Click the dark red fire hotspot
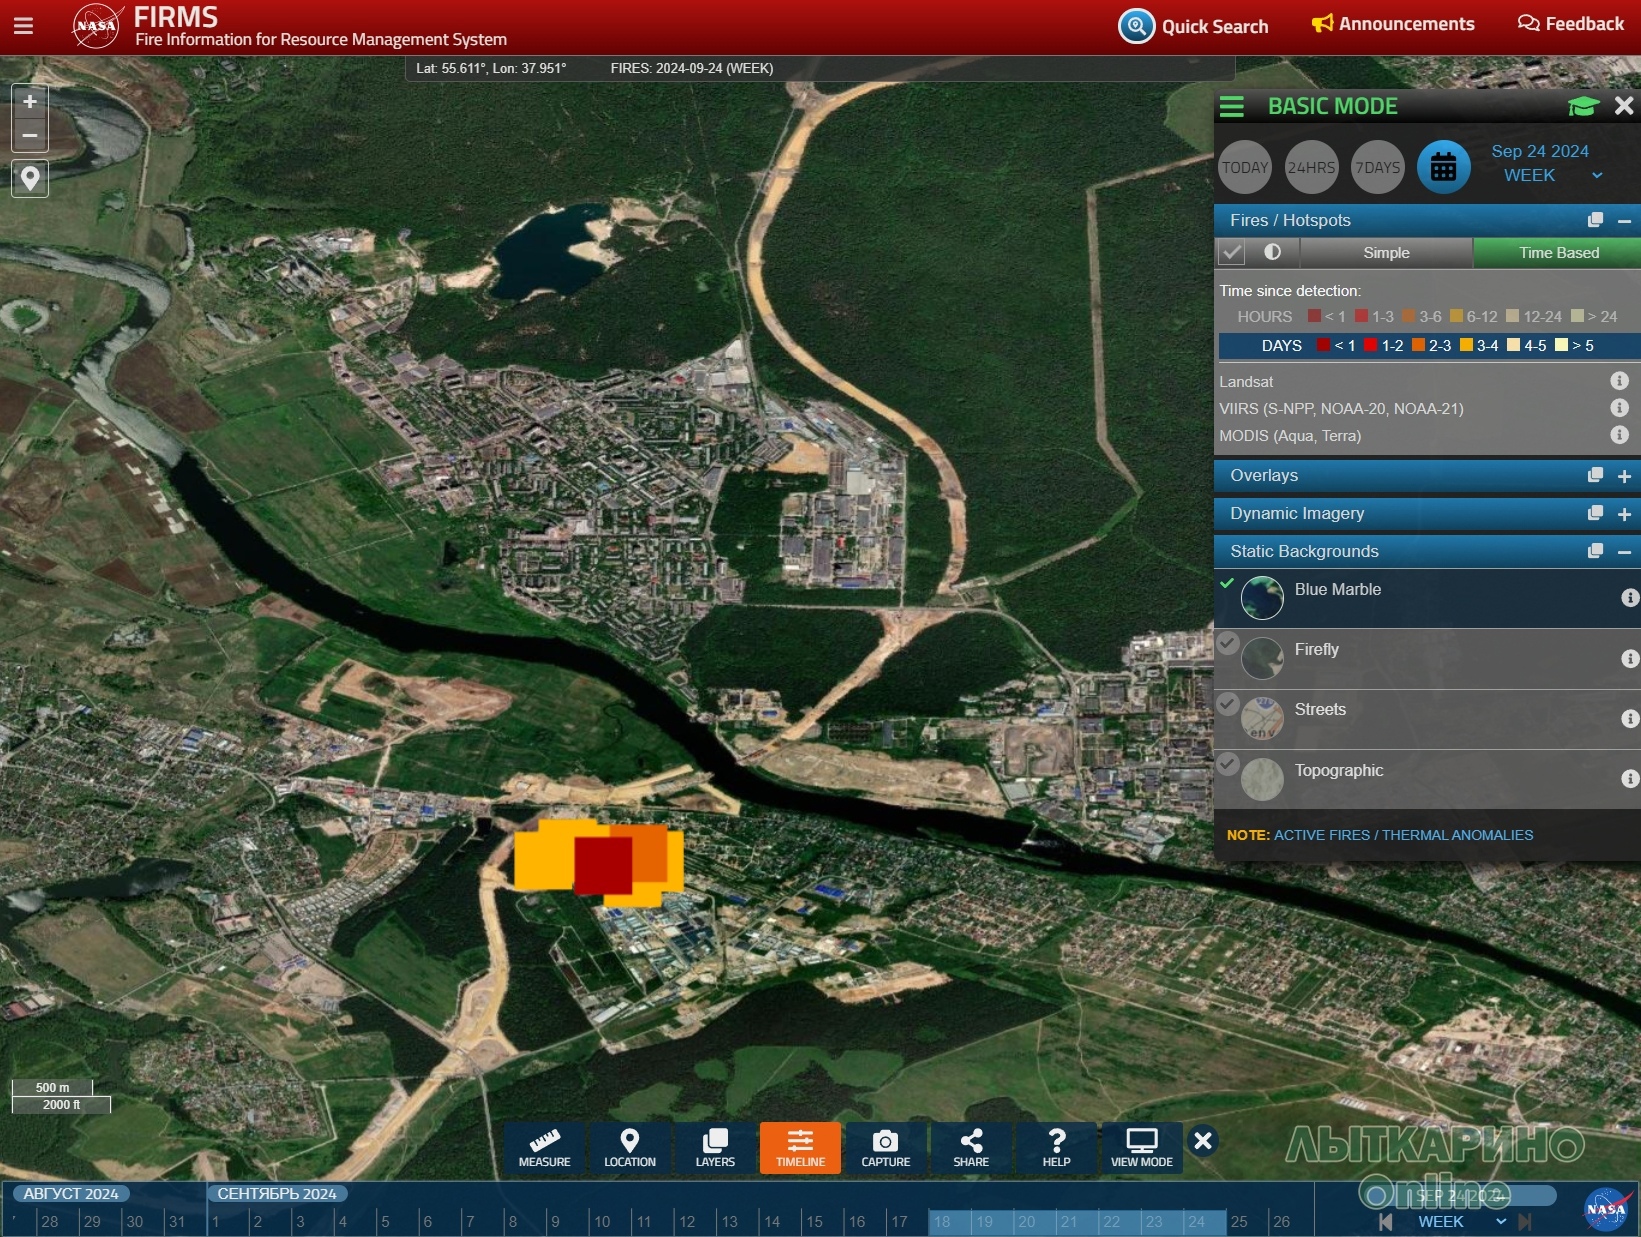Image resolution: width=1641 pixels, height=1237 pixels. point(603,865)
